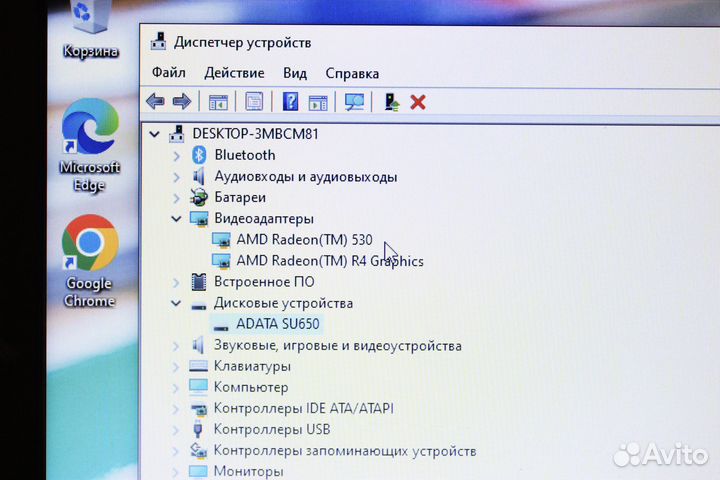The width and height of the screenshot is (720, 480).
Task: Collapse the Дисковые устройства chevron
Action: [176, 303]
